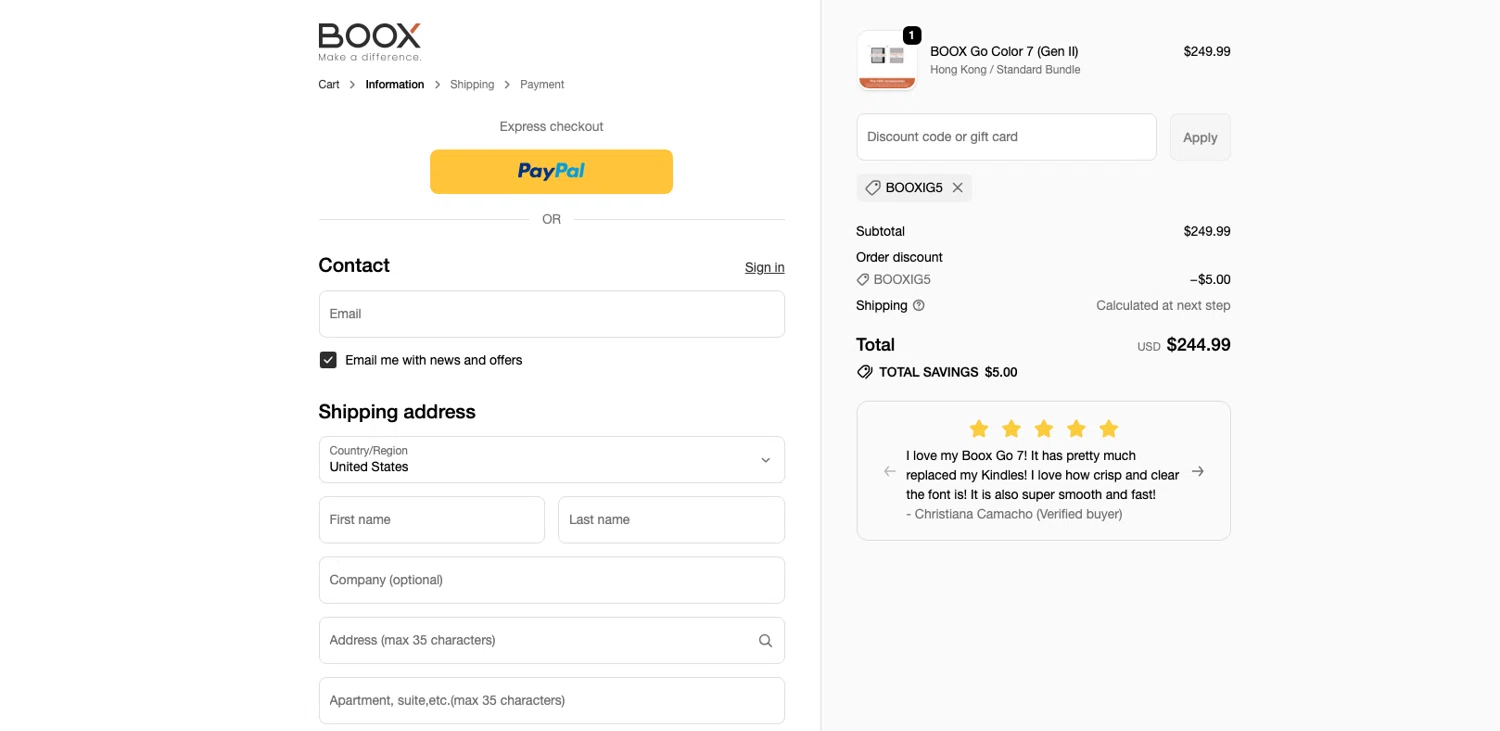Click 'Calculated at next step' text
This screenshot has height=731, width=1500.
pos(1163,306)
